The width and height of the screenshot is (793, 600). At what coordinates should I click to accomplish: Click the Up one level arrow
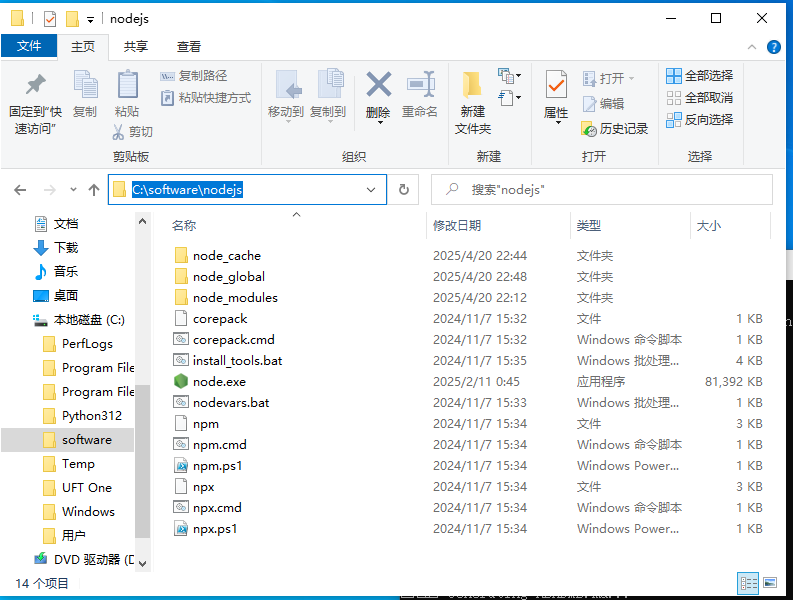tap(94, 190)
